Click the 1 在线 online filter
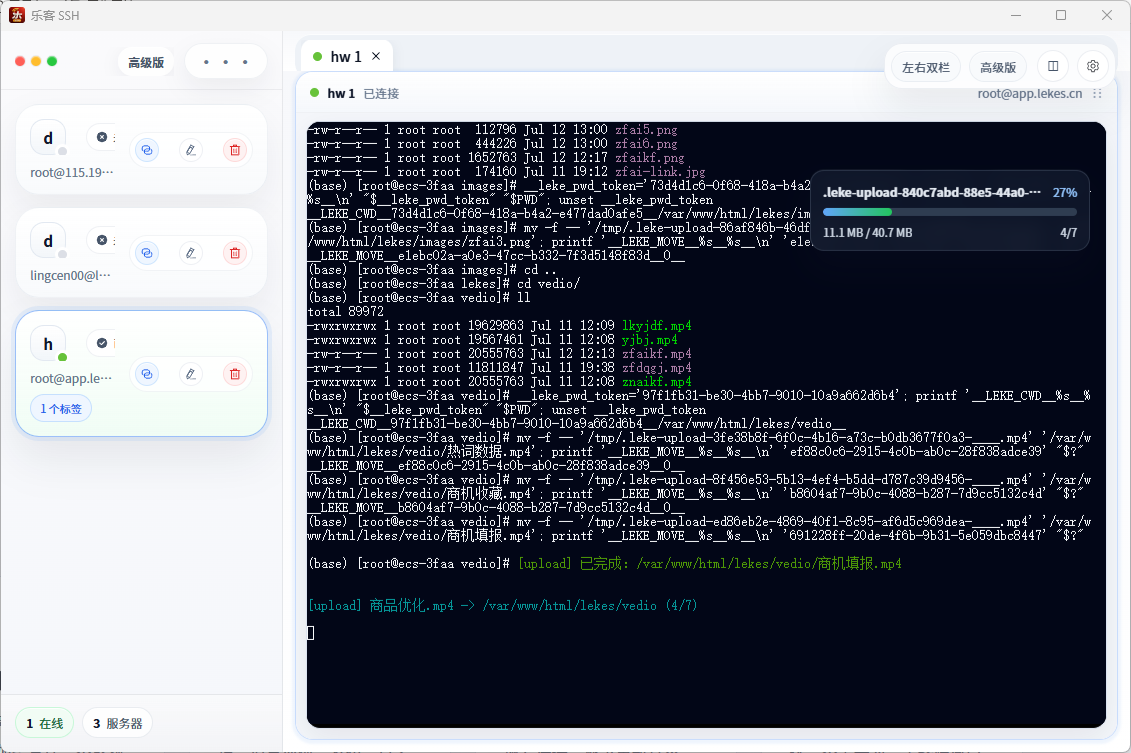This screenshot has height=753, width=1131. (x=45, y=723)
